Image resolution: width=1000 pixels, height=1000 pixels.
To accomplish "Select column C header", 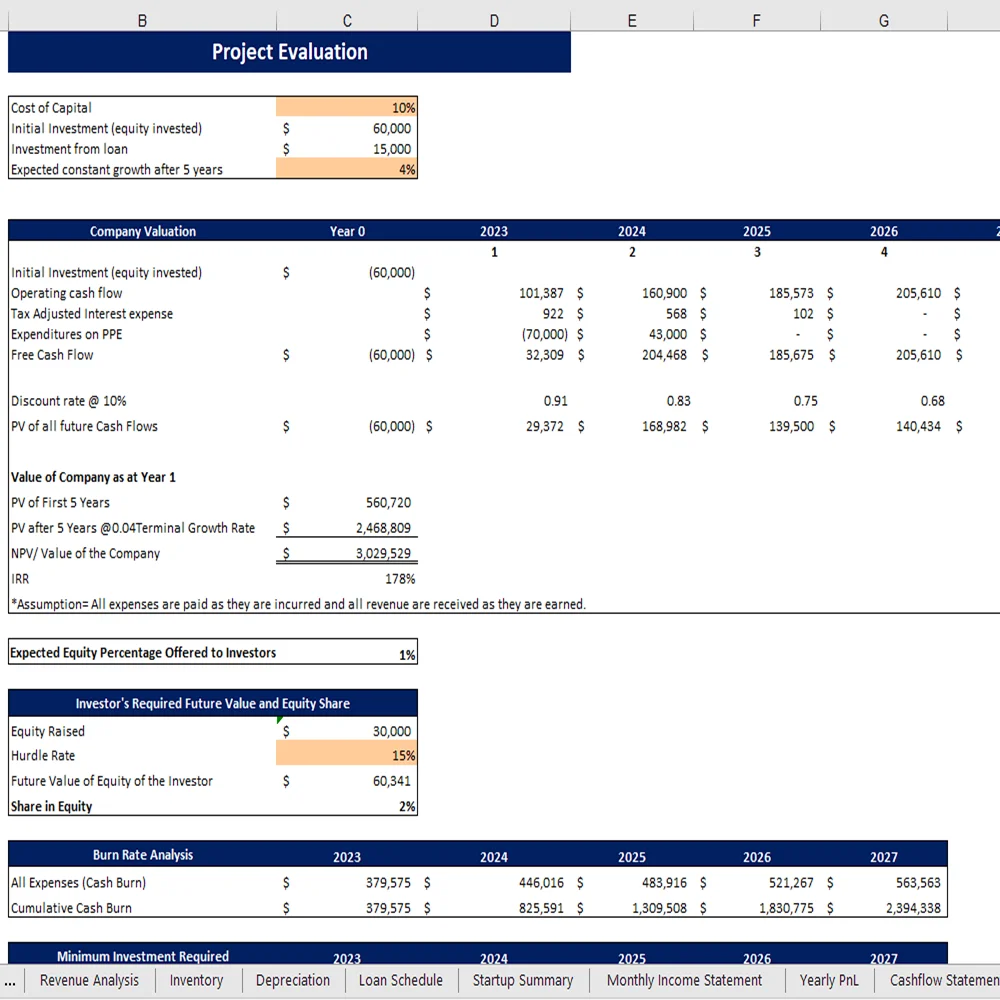I will click(x=347, y=21).
